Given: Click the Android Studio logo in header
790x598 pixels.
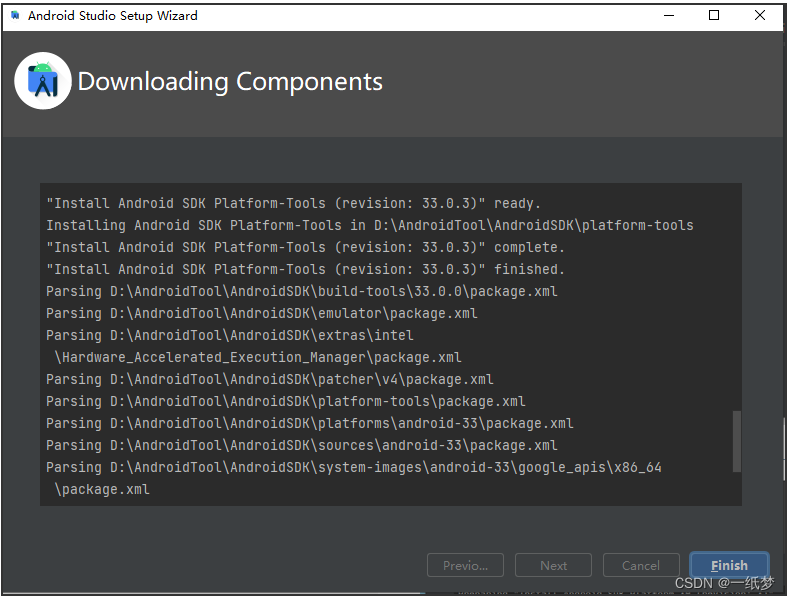Looking at the screenshot, I should pos(43,81).
